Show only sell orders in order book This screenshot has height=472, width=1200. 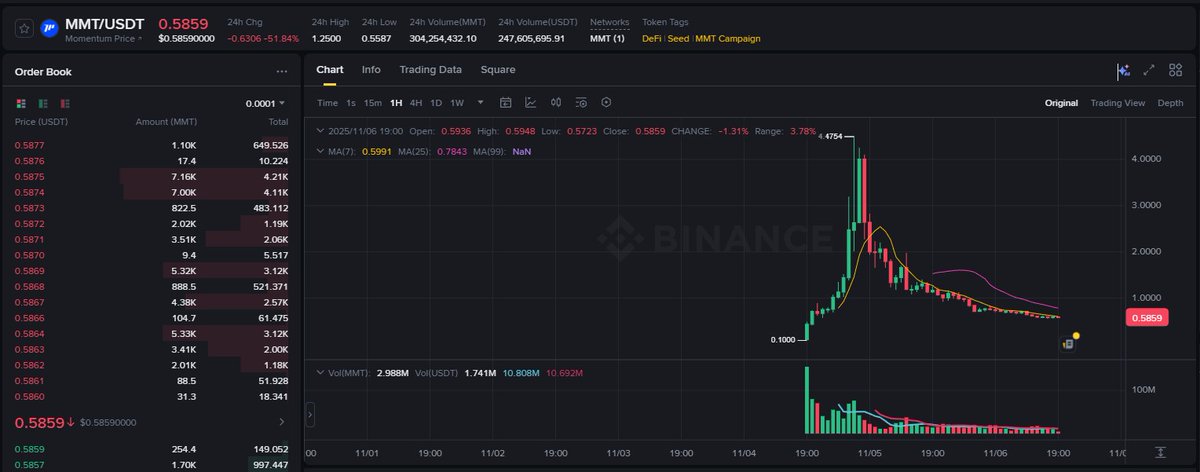(65, 103)
